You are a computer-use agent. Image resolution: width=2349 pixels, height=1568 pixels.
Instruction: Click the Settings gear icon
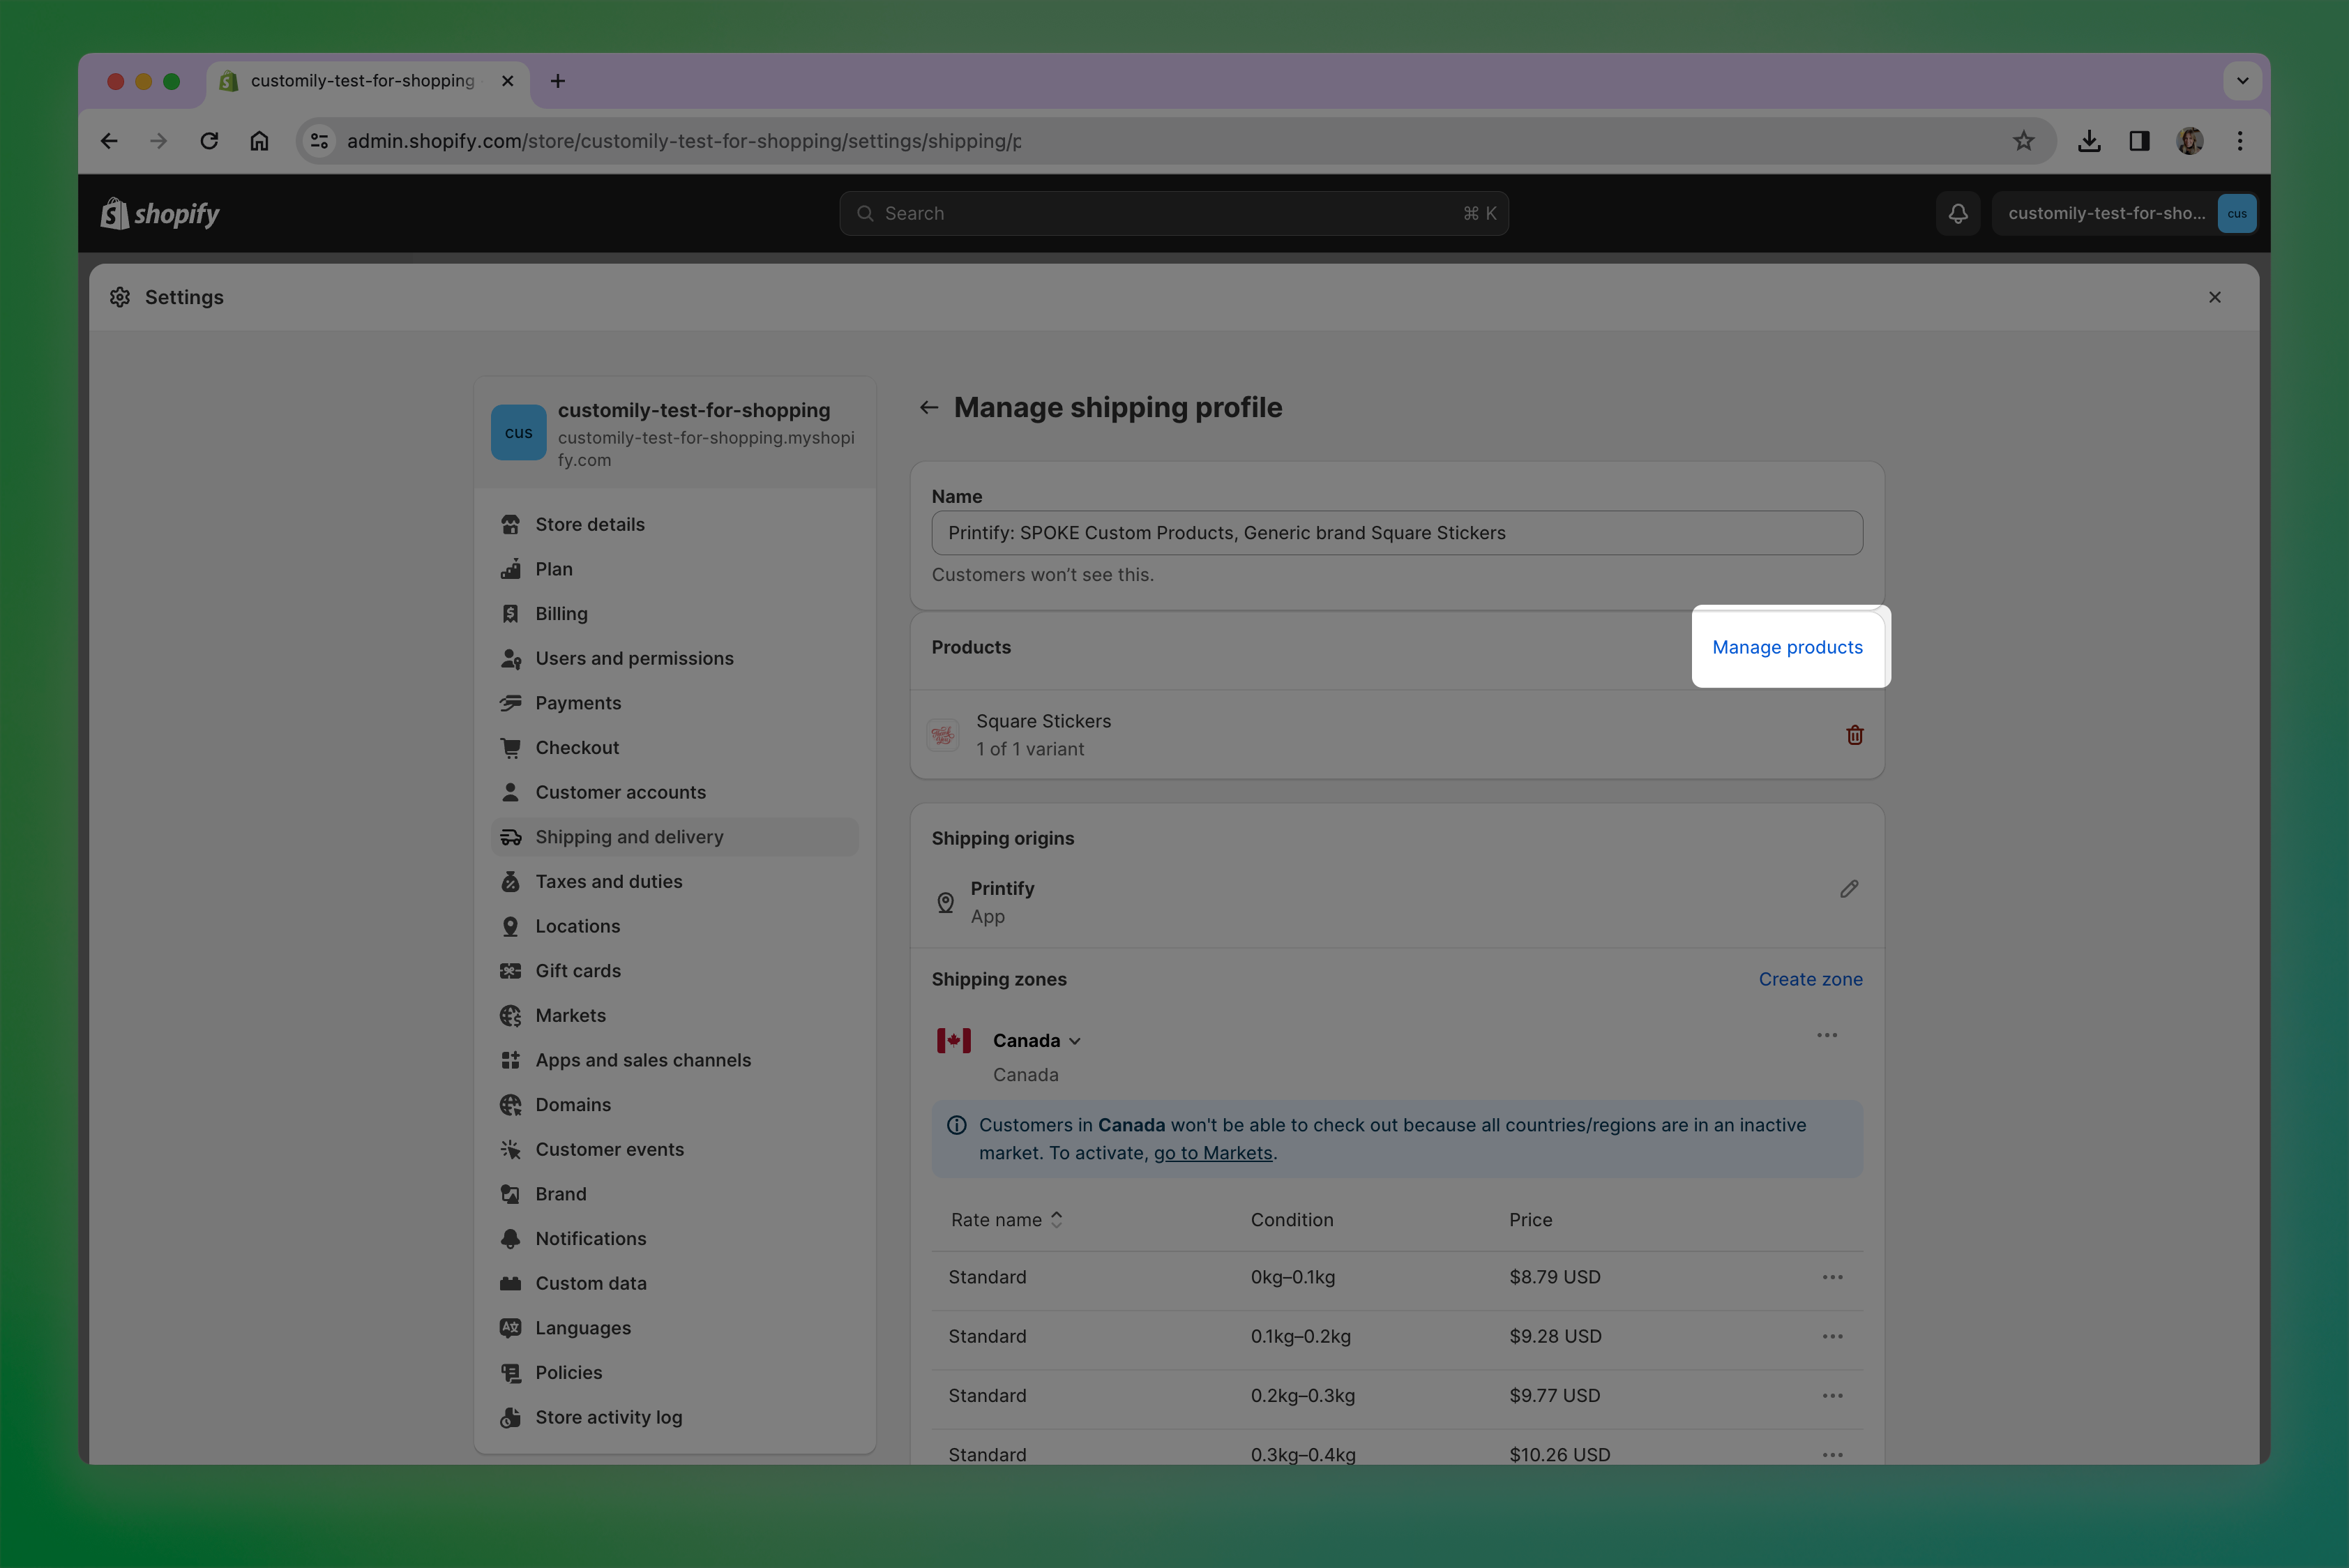[x=120, y=297]
